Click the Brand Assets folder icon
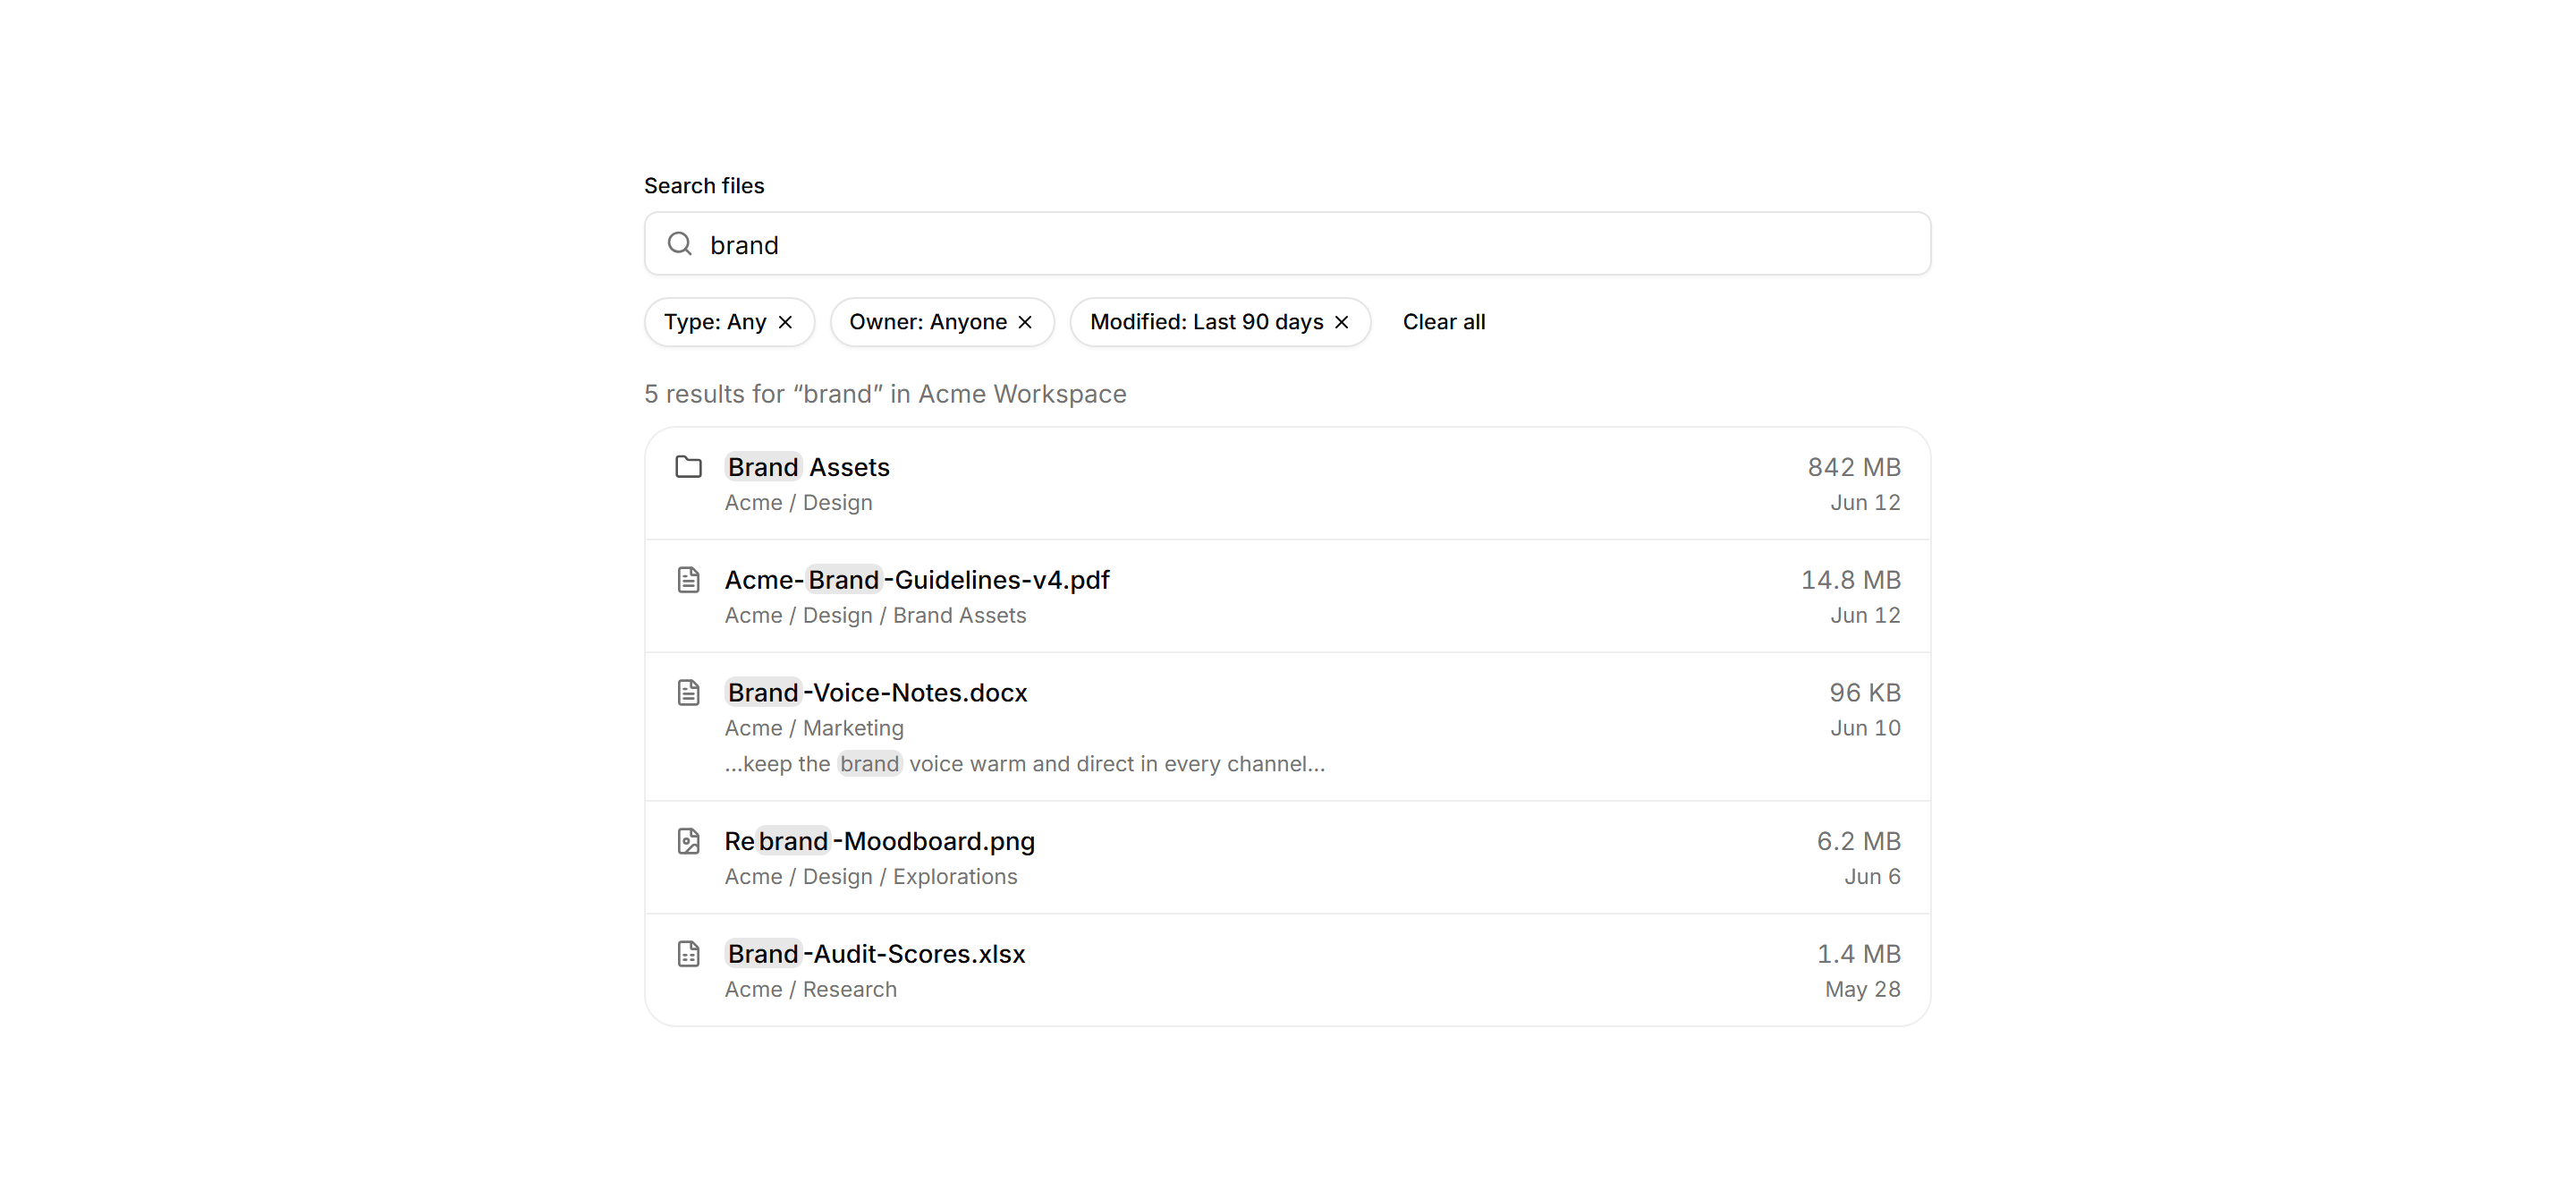The width and height of the screenshot is (2576, 1199). pos(689,467)
